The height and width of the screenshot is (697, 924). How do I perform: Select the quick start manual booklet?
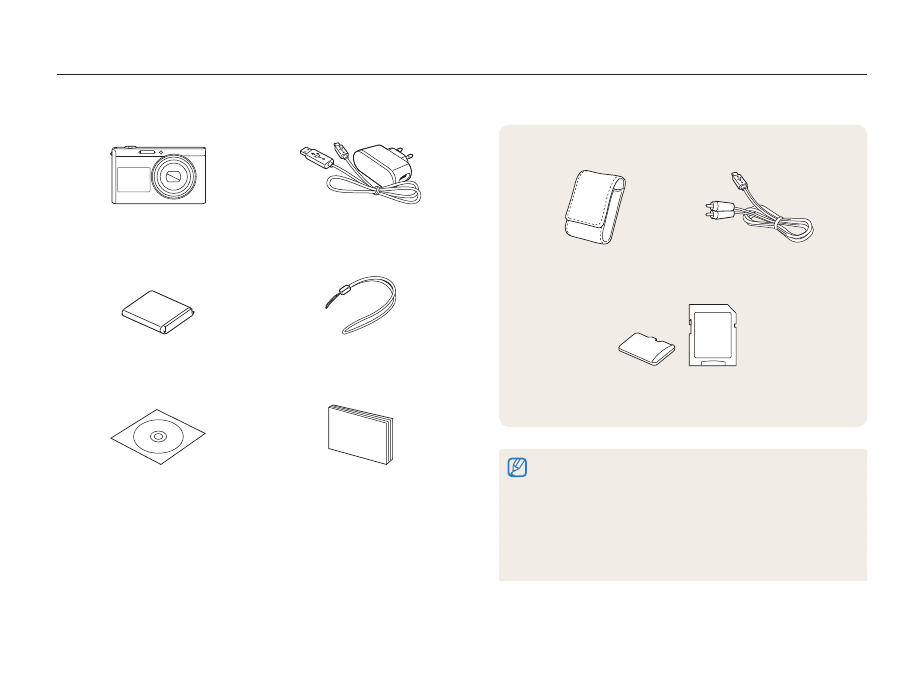361,434
